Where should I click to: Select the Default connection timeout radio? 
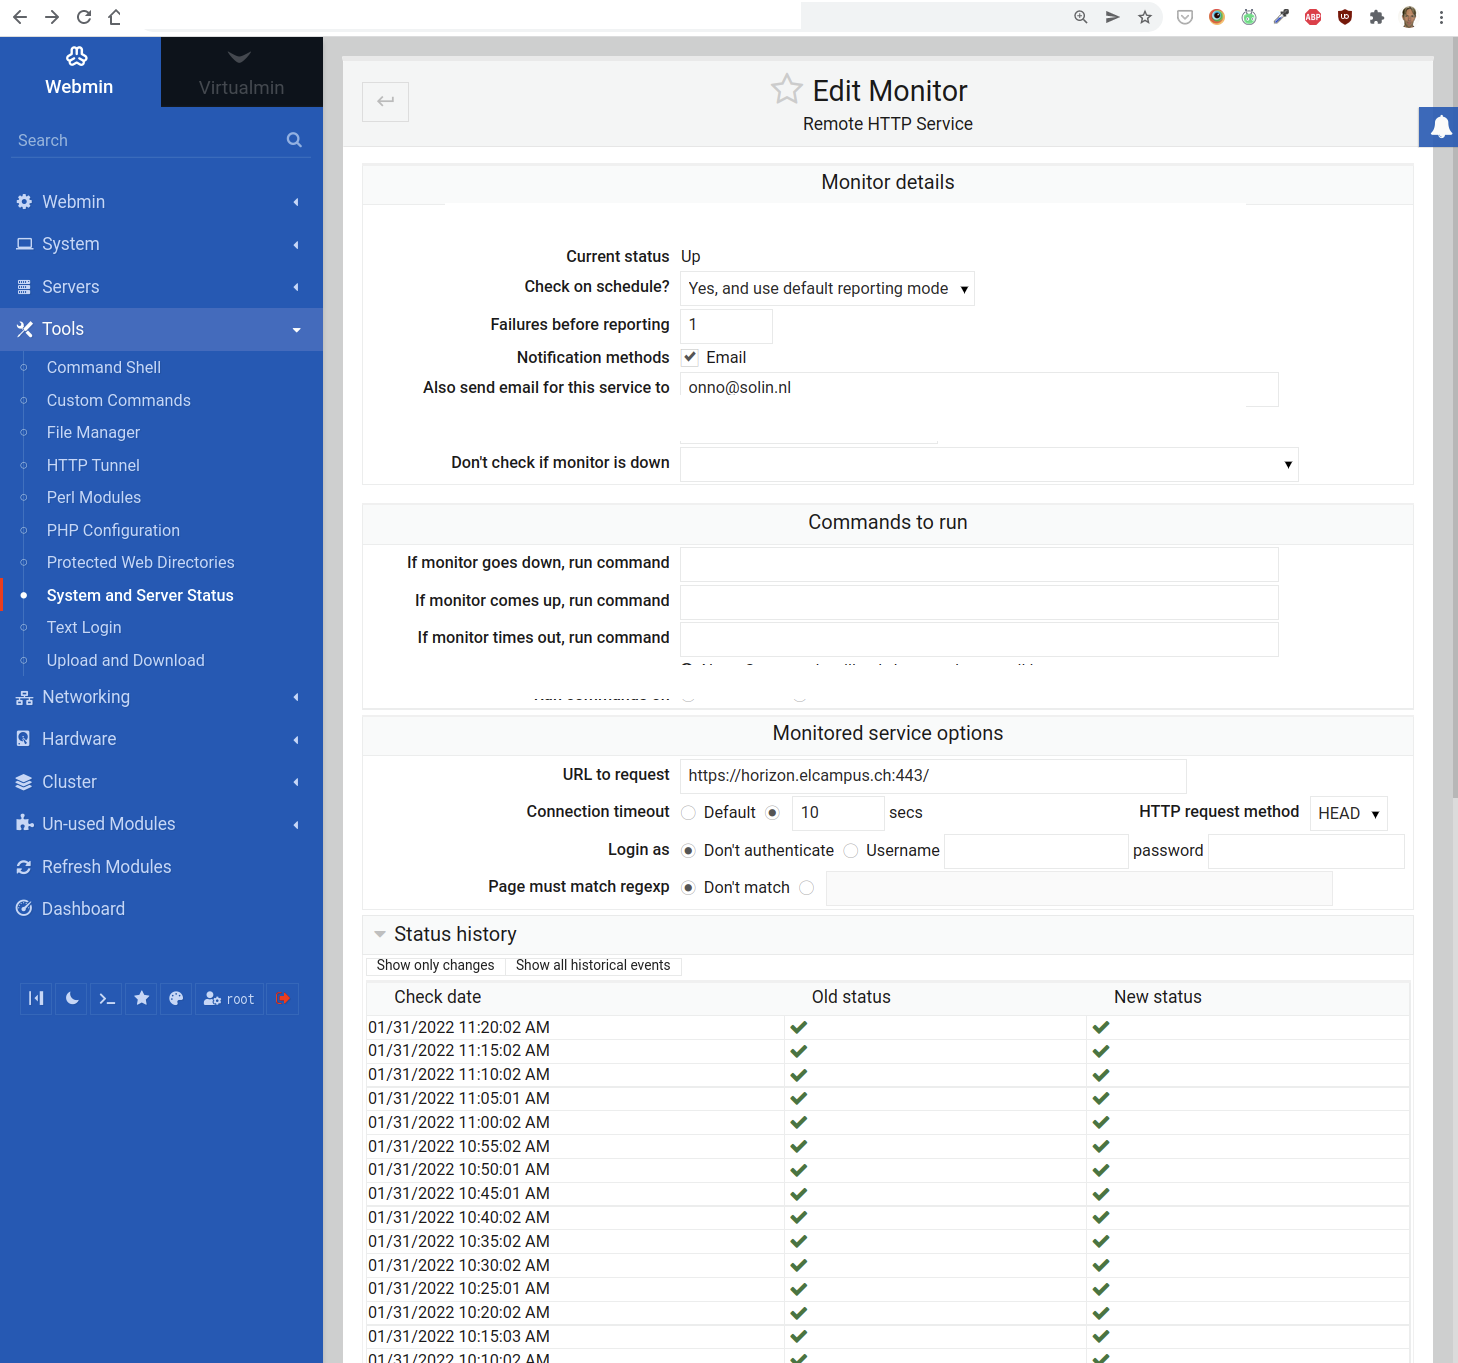(x=689, y=813)
